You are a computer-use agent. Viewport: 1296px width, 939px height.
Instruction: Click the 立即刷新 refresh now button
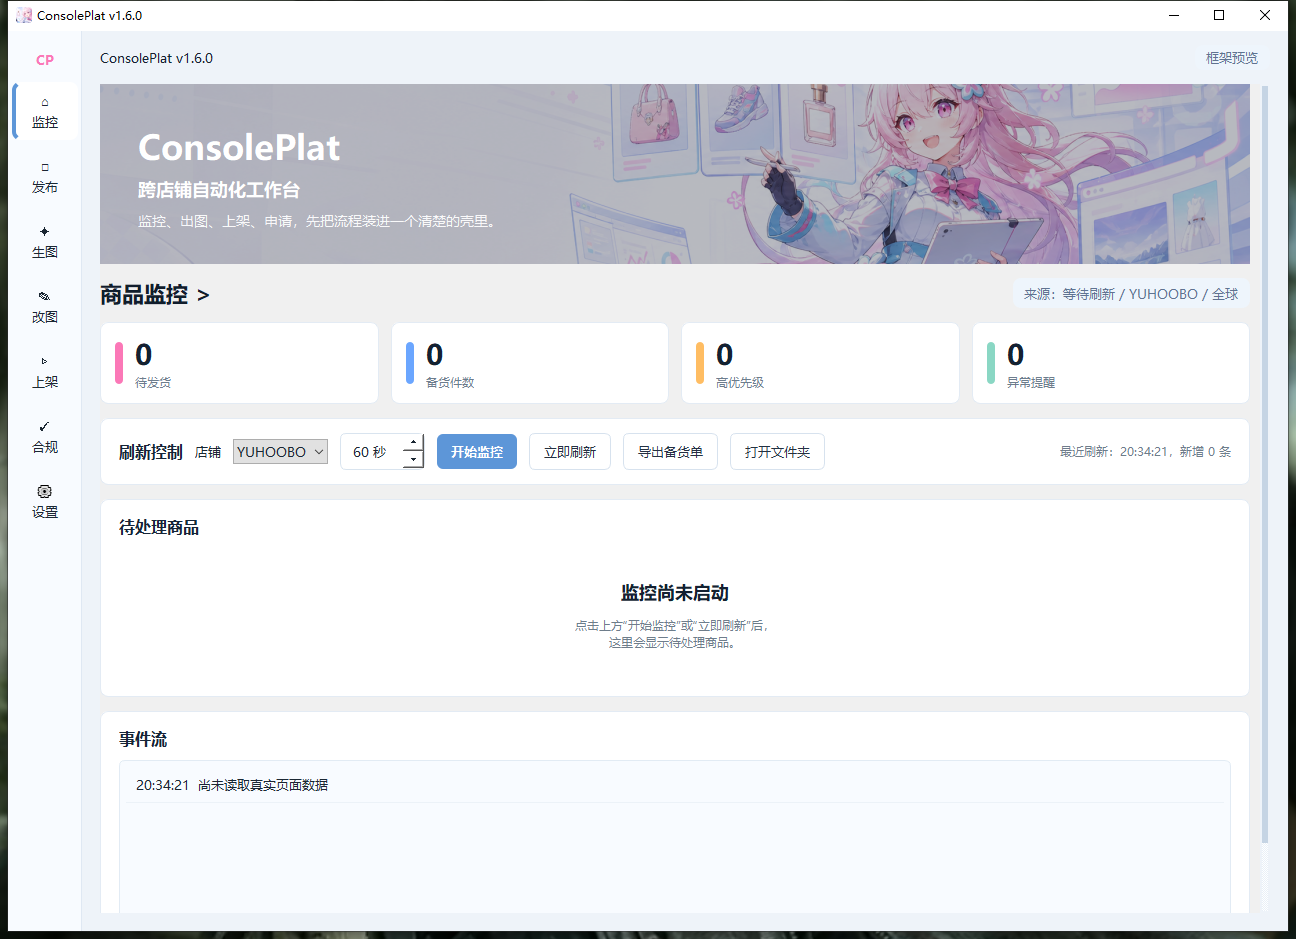(570, 452)
